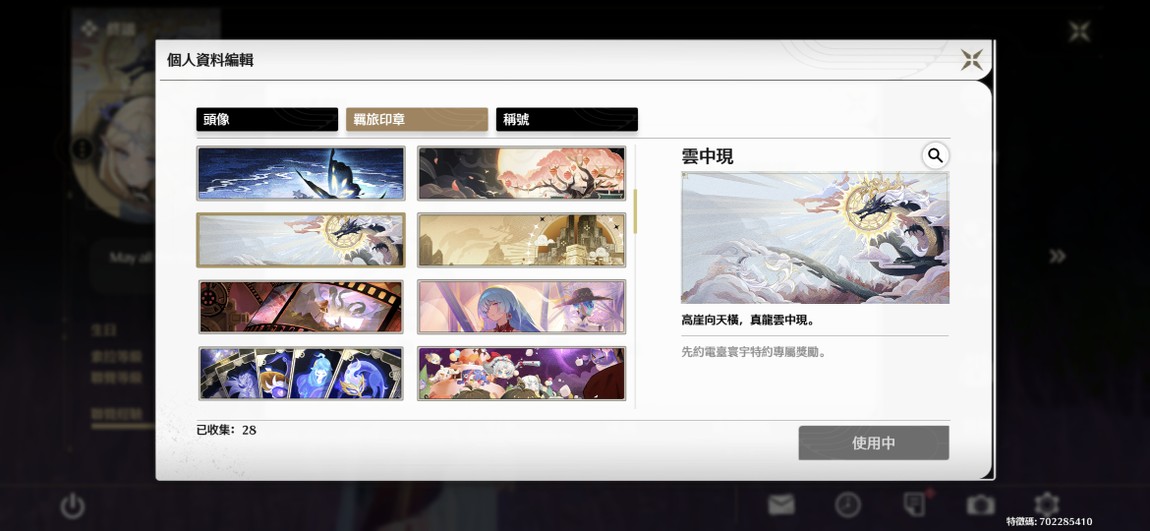
Task: Select the moon and cherry tree stamp
Action: (x=521, y=173)
